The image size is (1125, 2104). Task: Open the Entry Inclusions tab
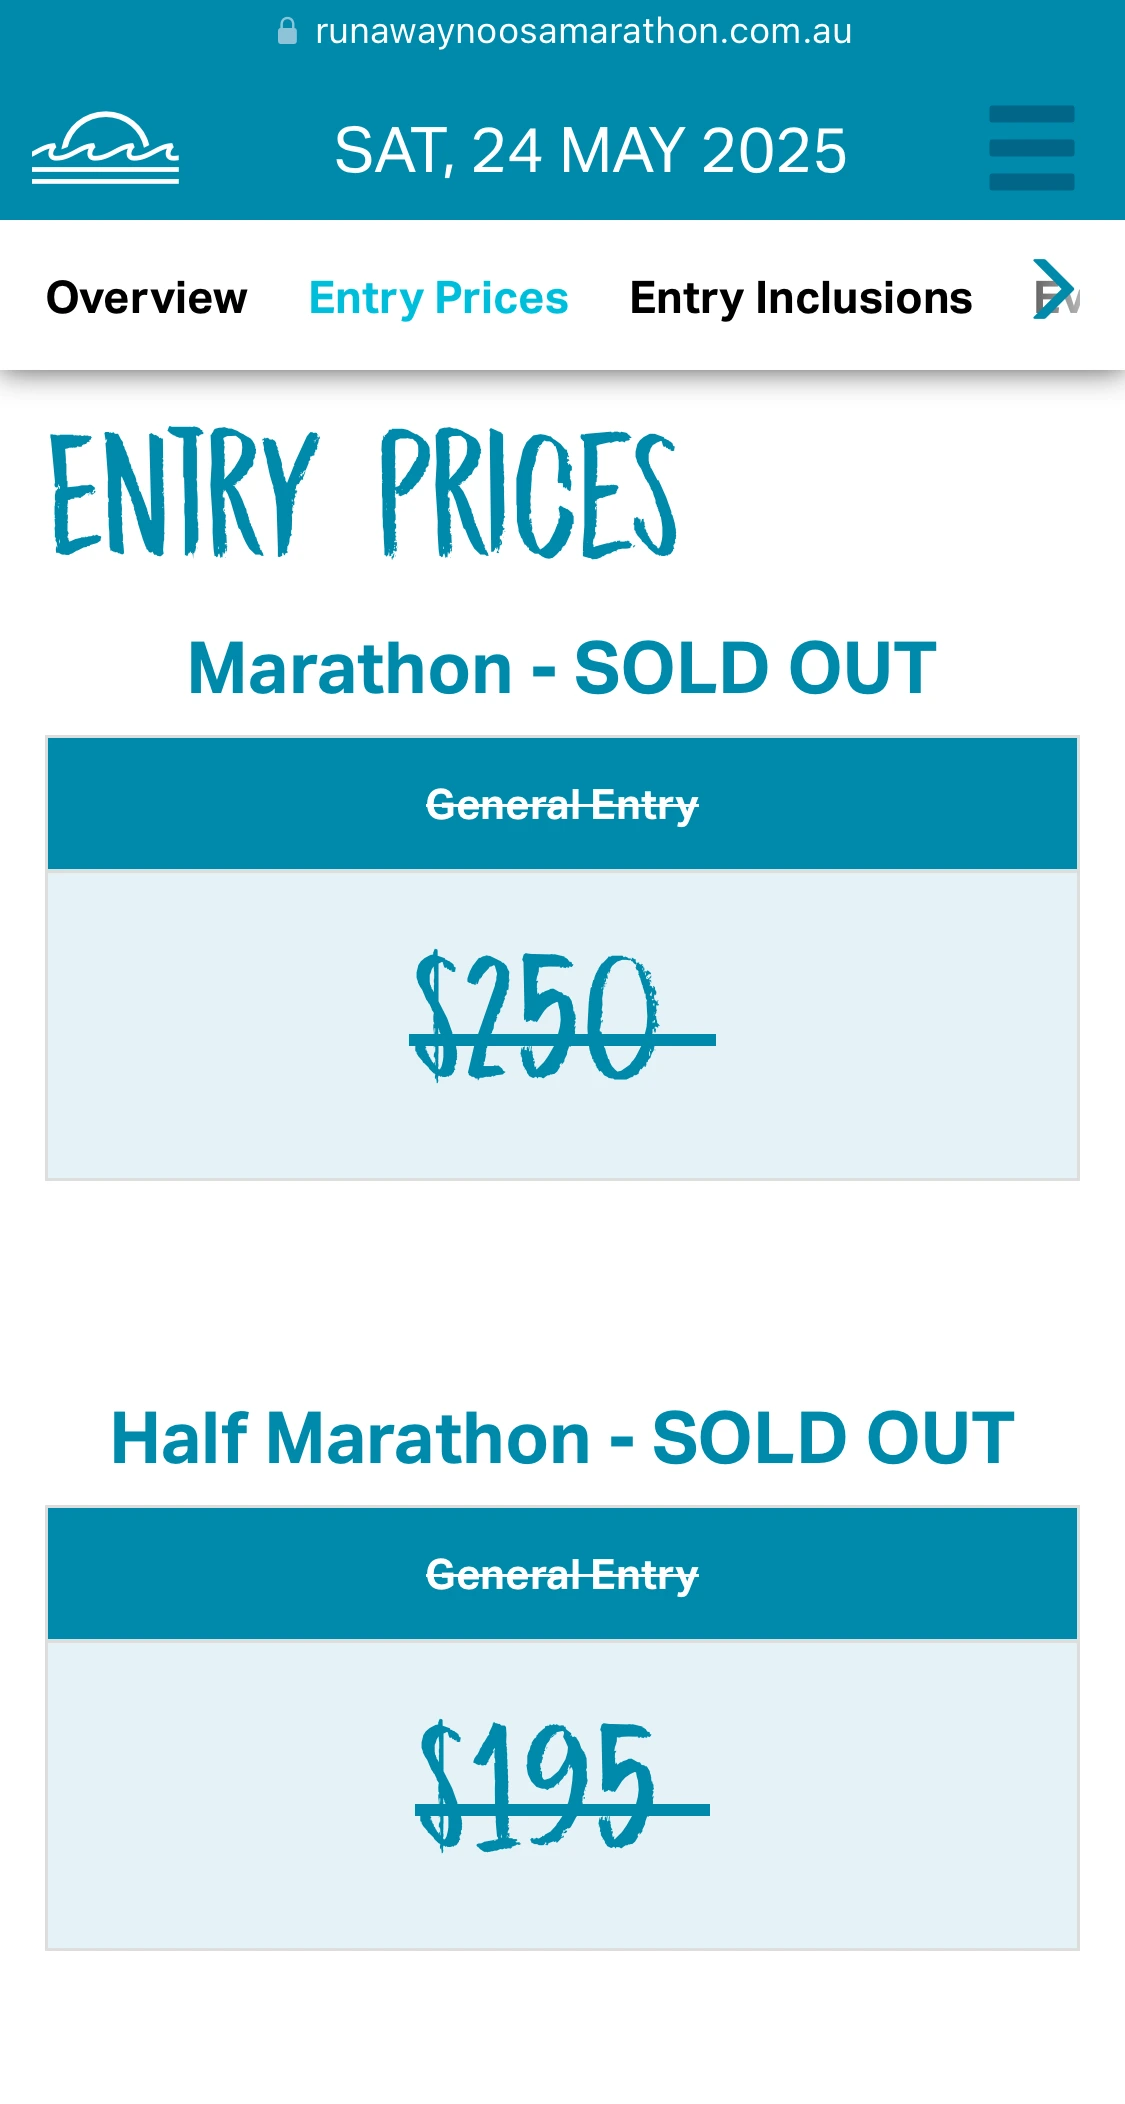pyautogui.click(x=800, y=298)
